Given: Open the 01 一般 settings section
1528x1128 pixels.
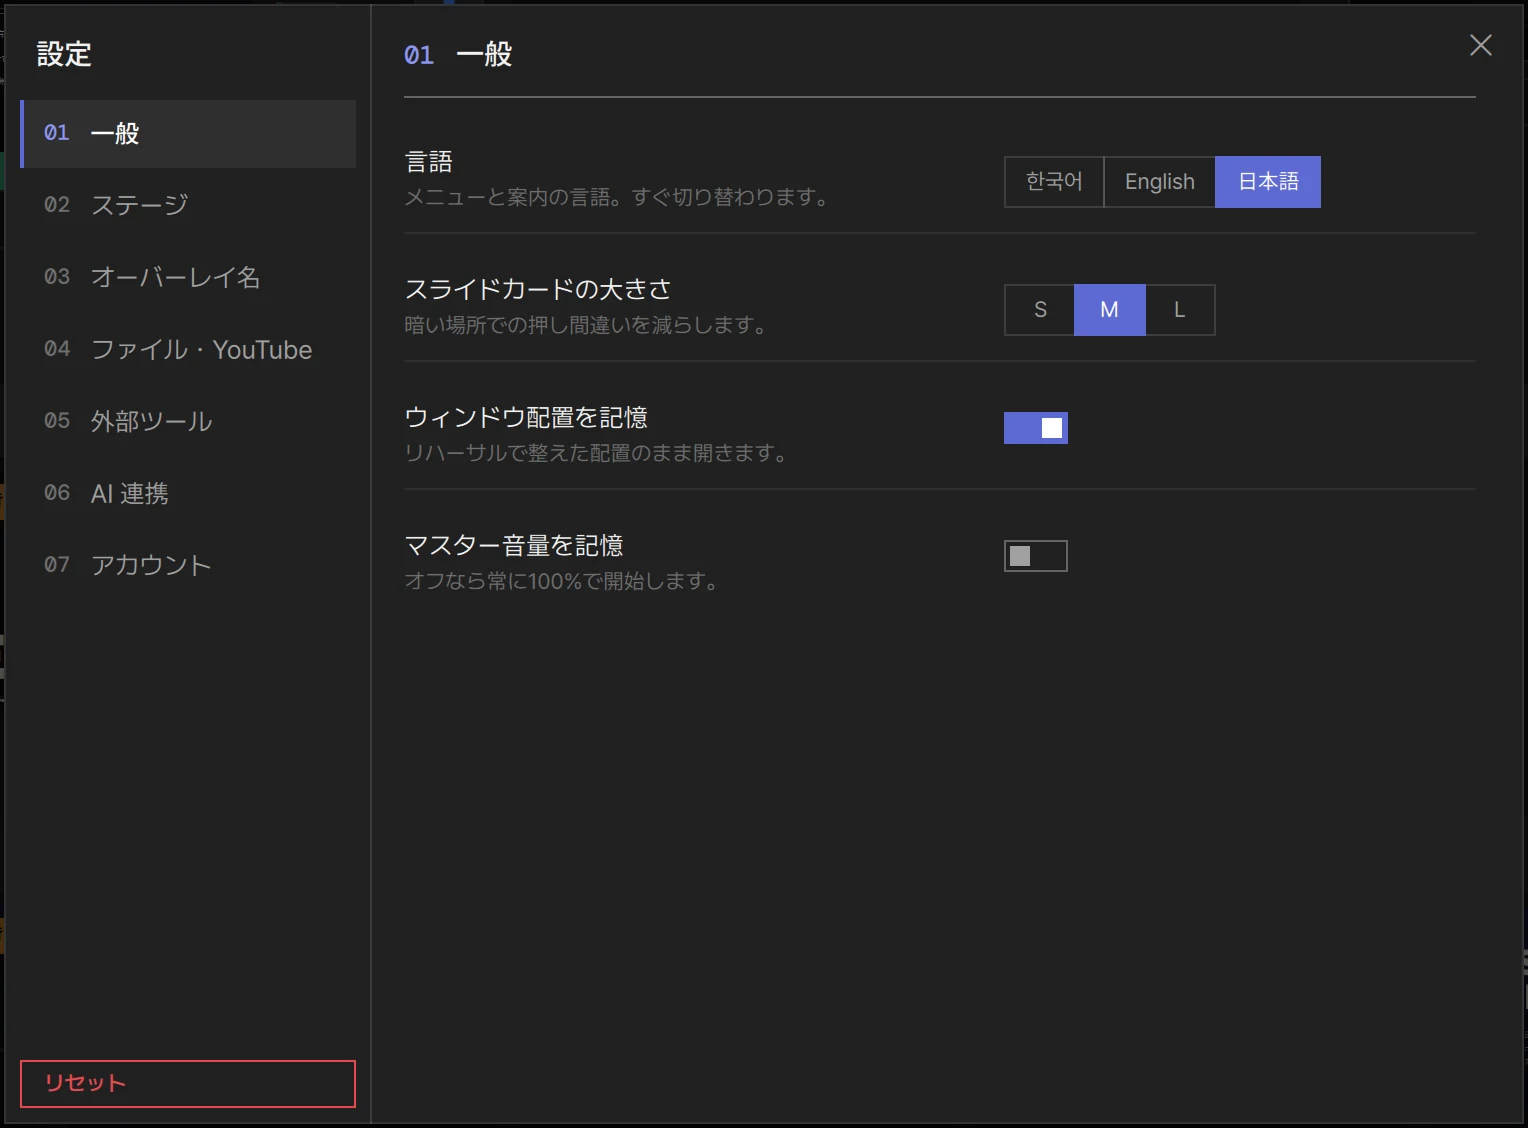Looking at the screenshot, I should point(188,133).
